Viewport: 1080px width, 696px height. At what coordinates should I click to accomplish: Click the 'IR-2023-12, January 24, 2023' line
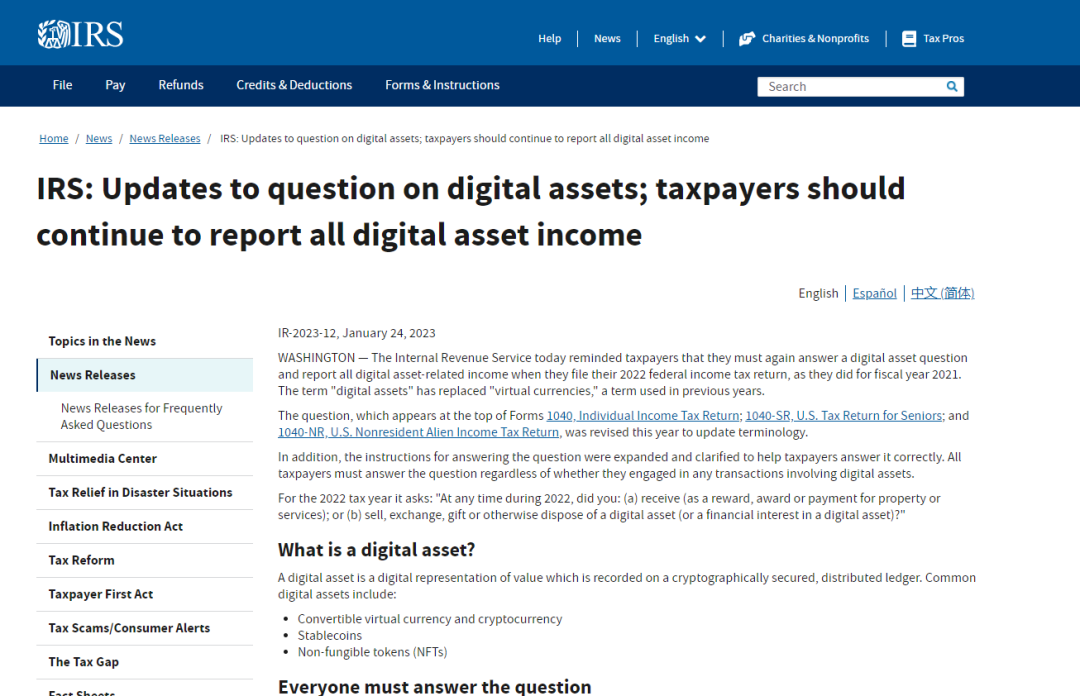(x=357, y=333)
